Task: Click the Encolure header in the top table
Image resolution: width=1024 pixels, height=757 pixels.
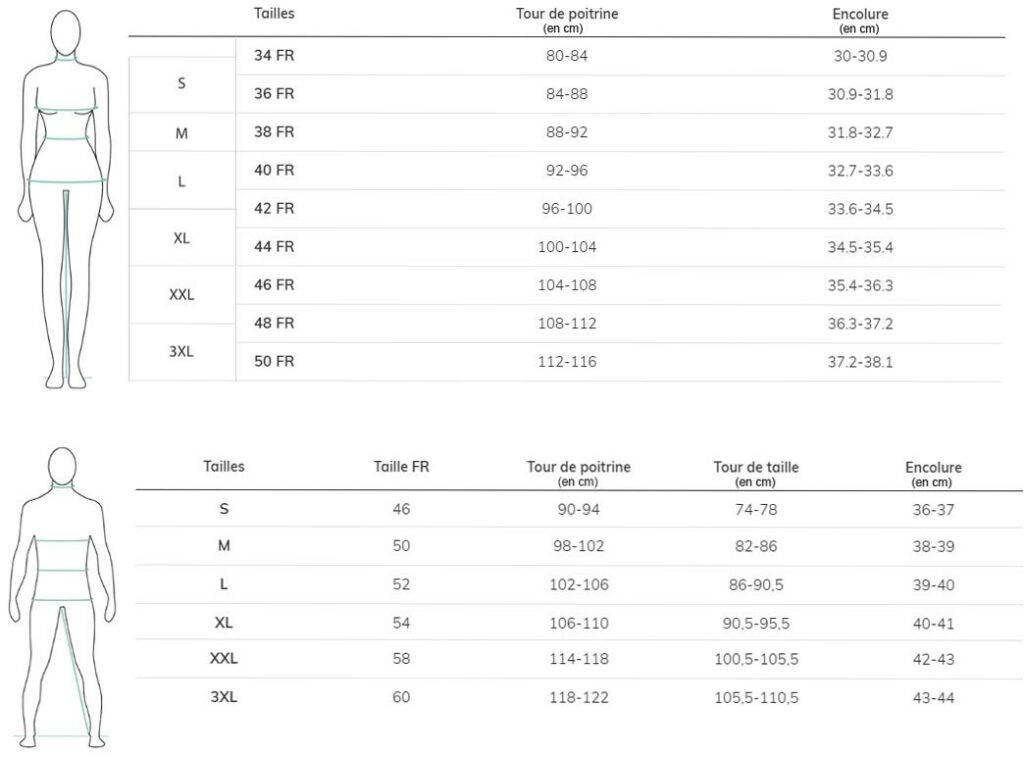Action: pyautogui.click(x=860, y=15)
